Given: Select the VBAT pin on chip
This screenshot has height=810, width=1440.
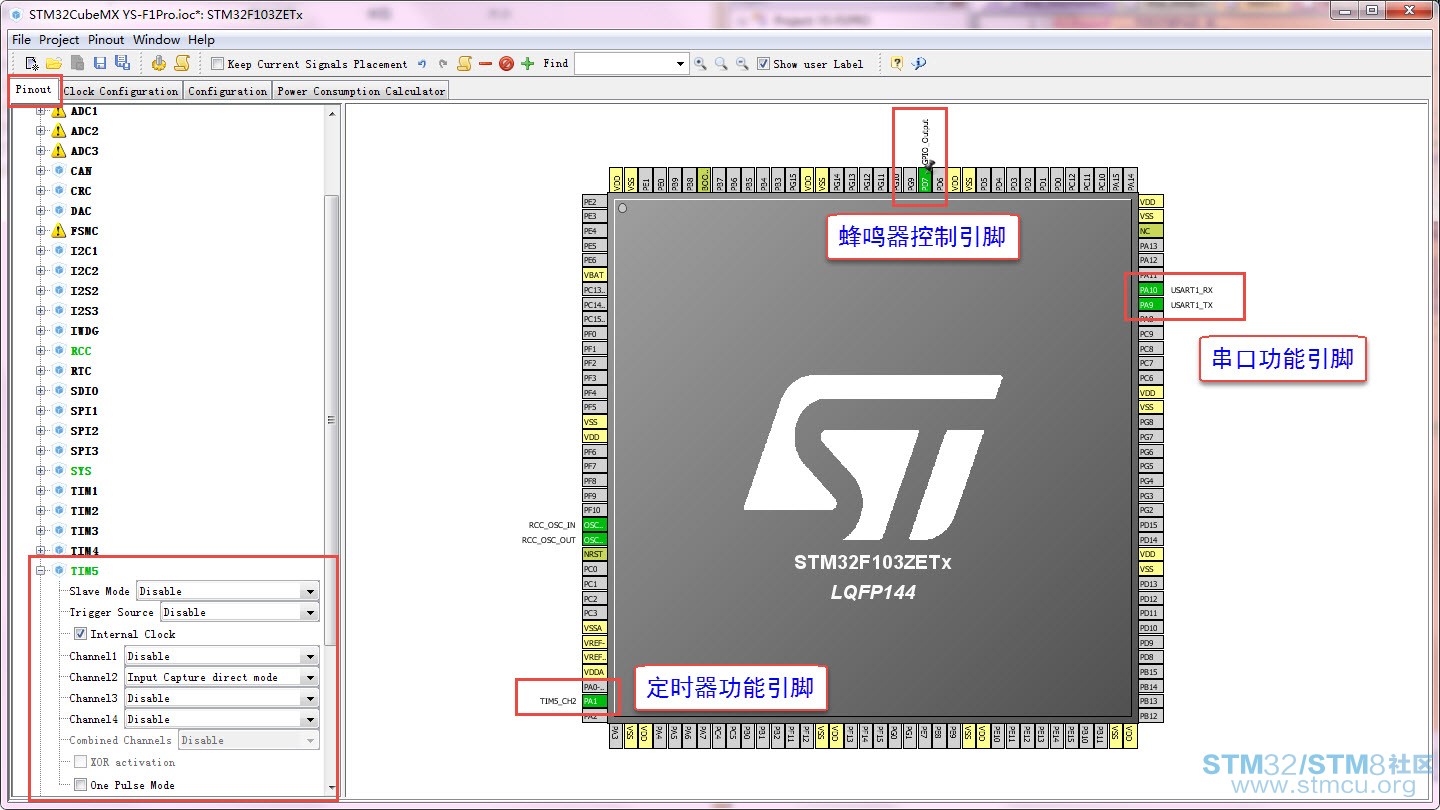Looking at the screenshot, I should (x=594, y=275).
